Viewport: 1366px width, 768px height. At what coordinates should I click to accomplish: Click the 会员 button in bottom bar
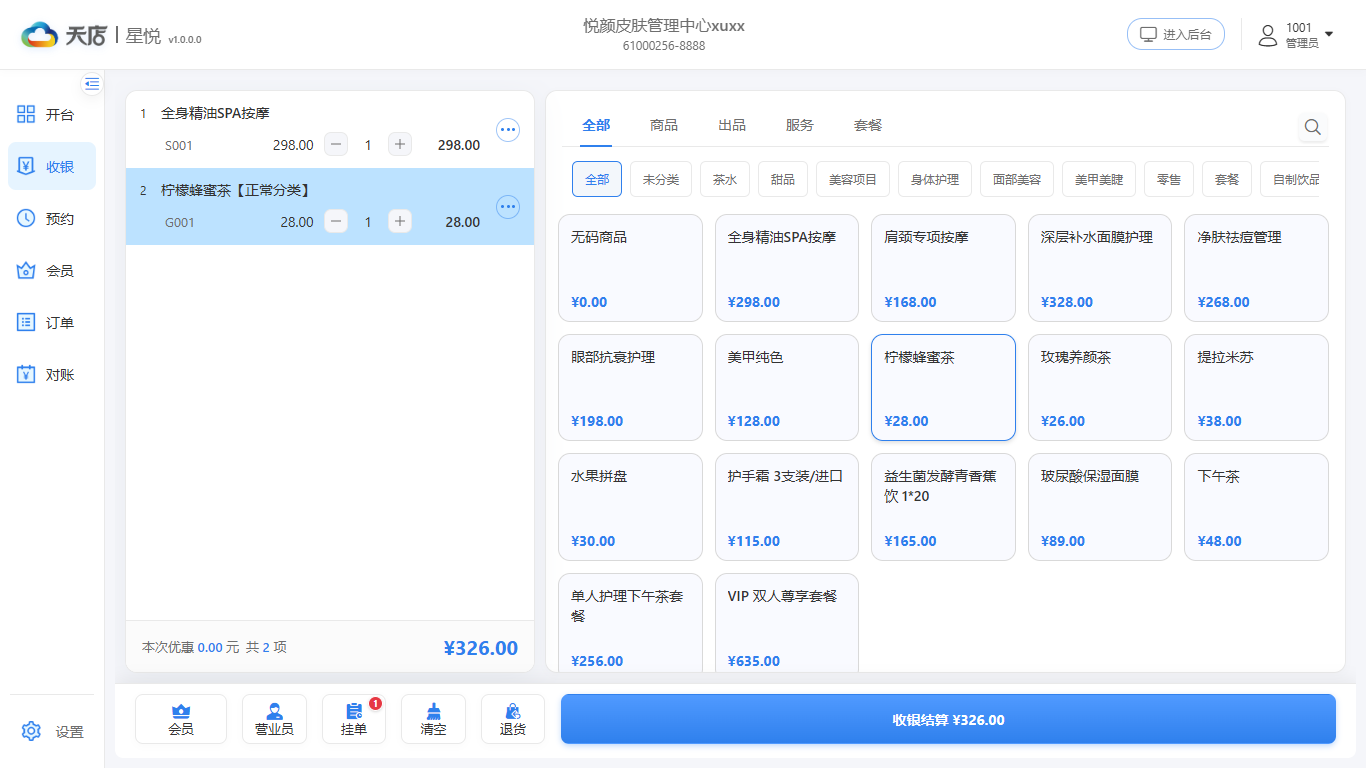[181, 719]
